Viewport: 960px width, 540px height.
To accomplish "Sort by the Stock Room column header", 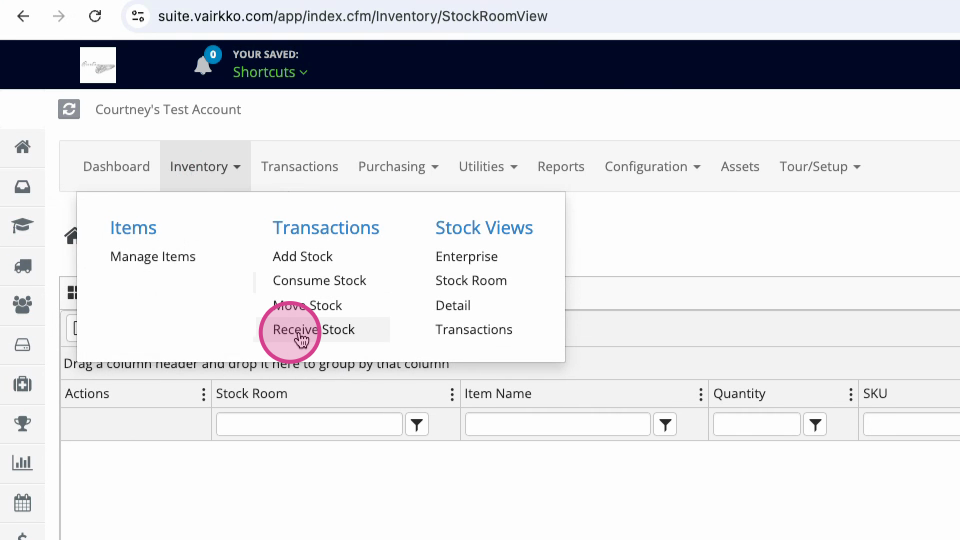I will (x=252, y=394).
